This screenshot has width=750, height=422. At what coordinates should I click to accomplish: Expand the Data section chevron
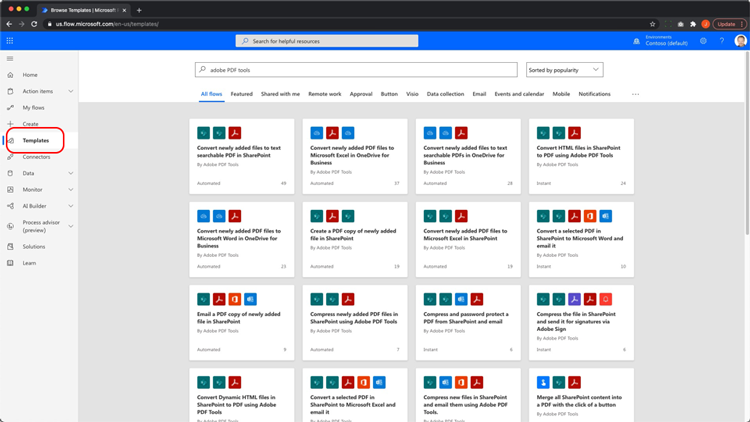click(x=71, y=173)
